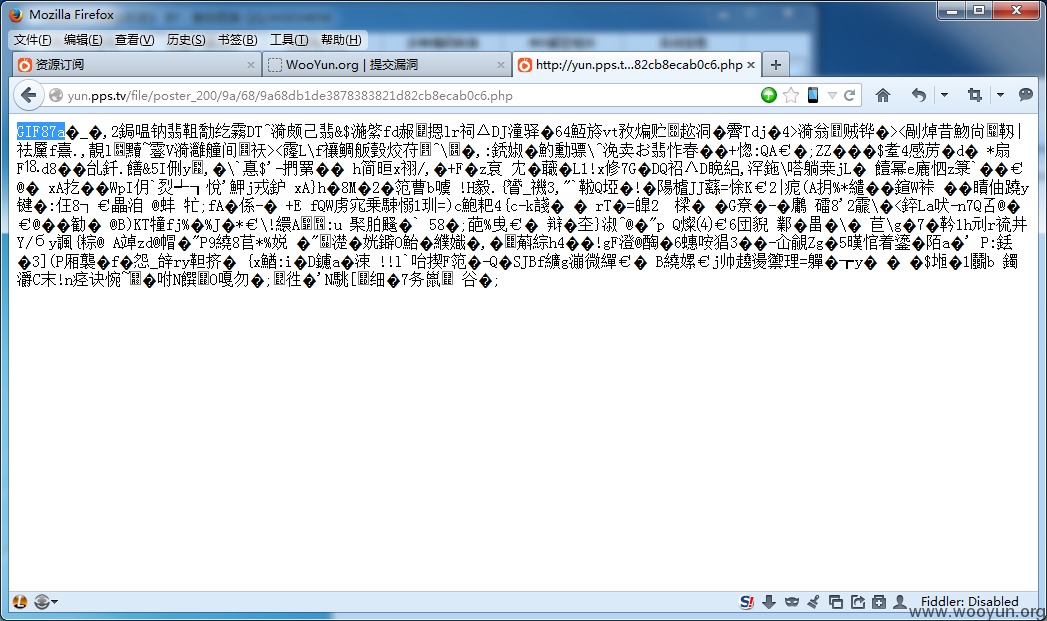
Task: Switch to the 资源订阅 tab
Action: coord(136,65)
